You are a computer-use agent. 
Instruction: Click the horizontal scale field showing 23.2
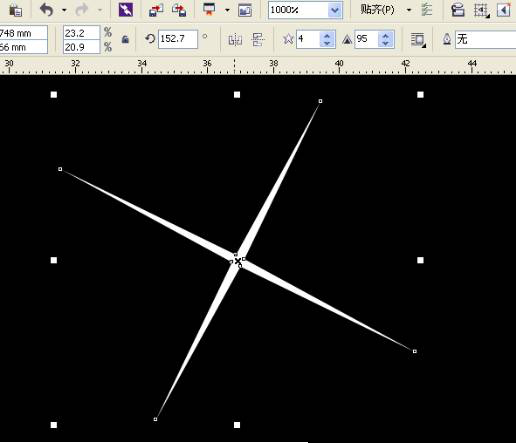81,33
